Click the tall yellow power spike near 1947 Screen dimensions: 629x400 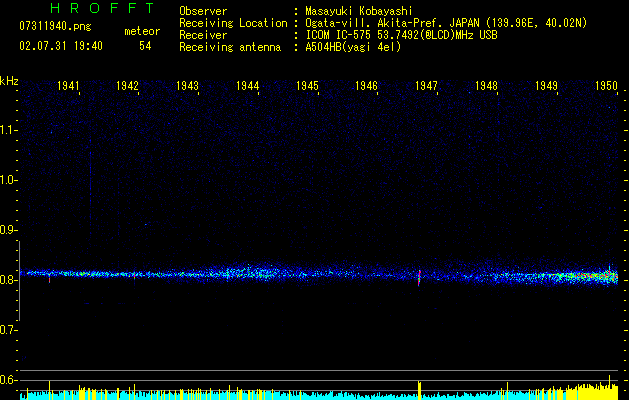click(419, 390)
